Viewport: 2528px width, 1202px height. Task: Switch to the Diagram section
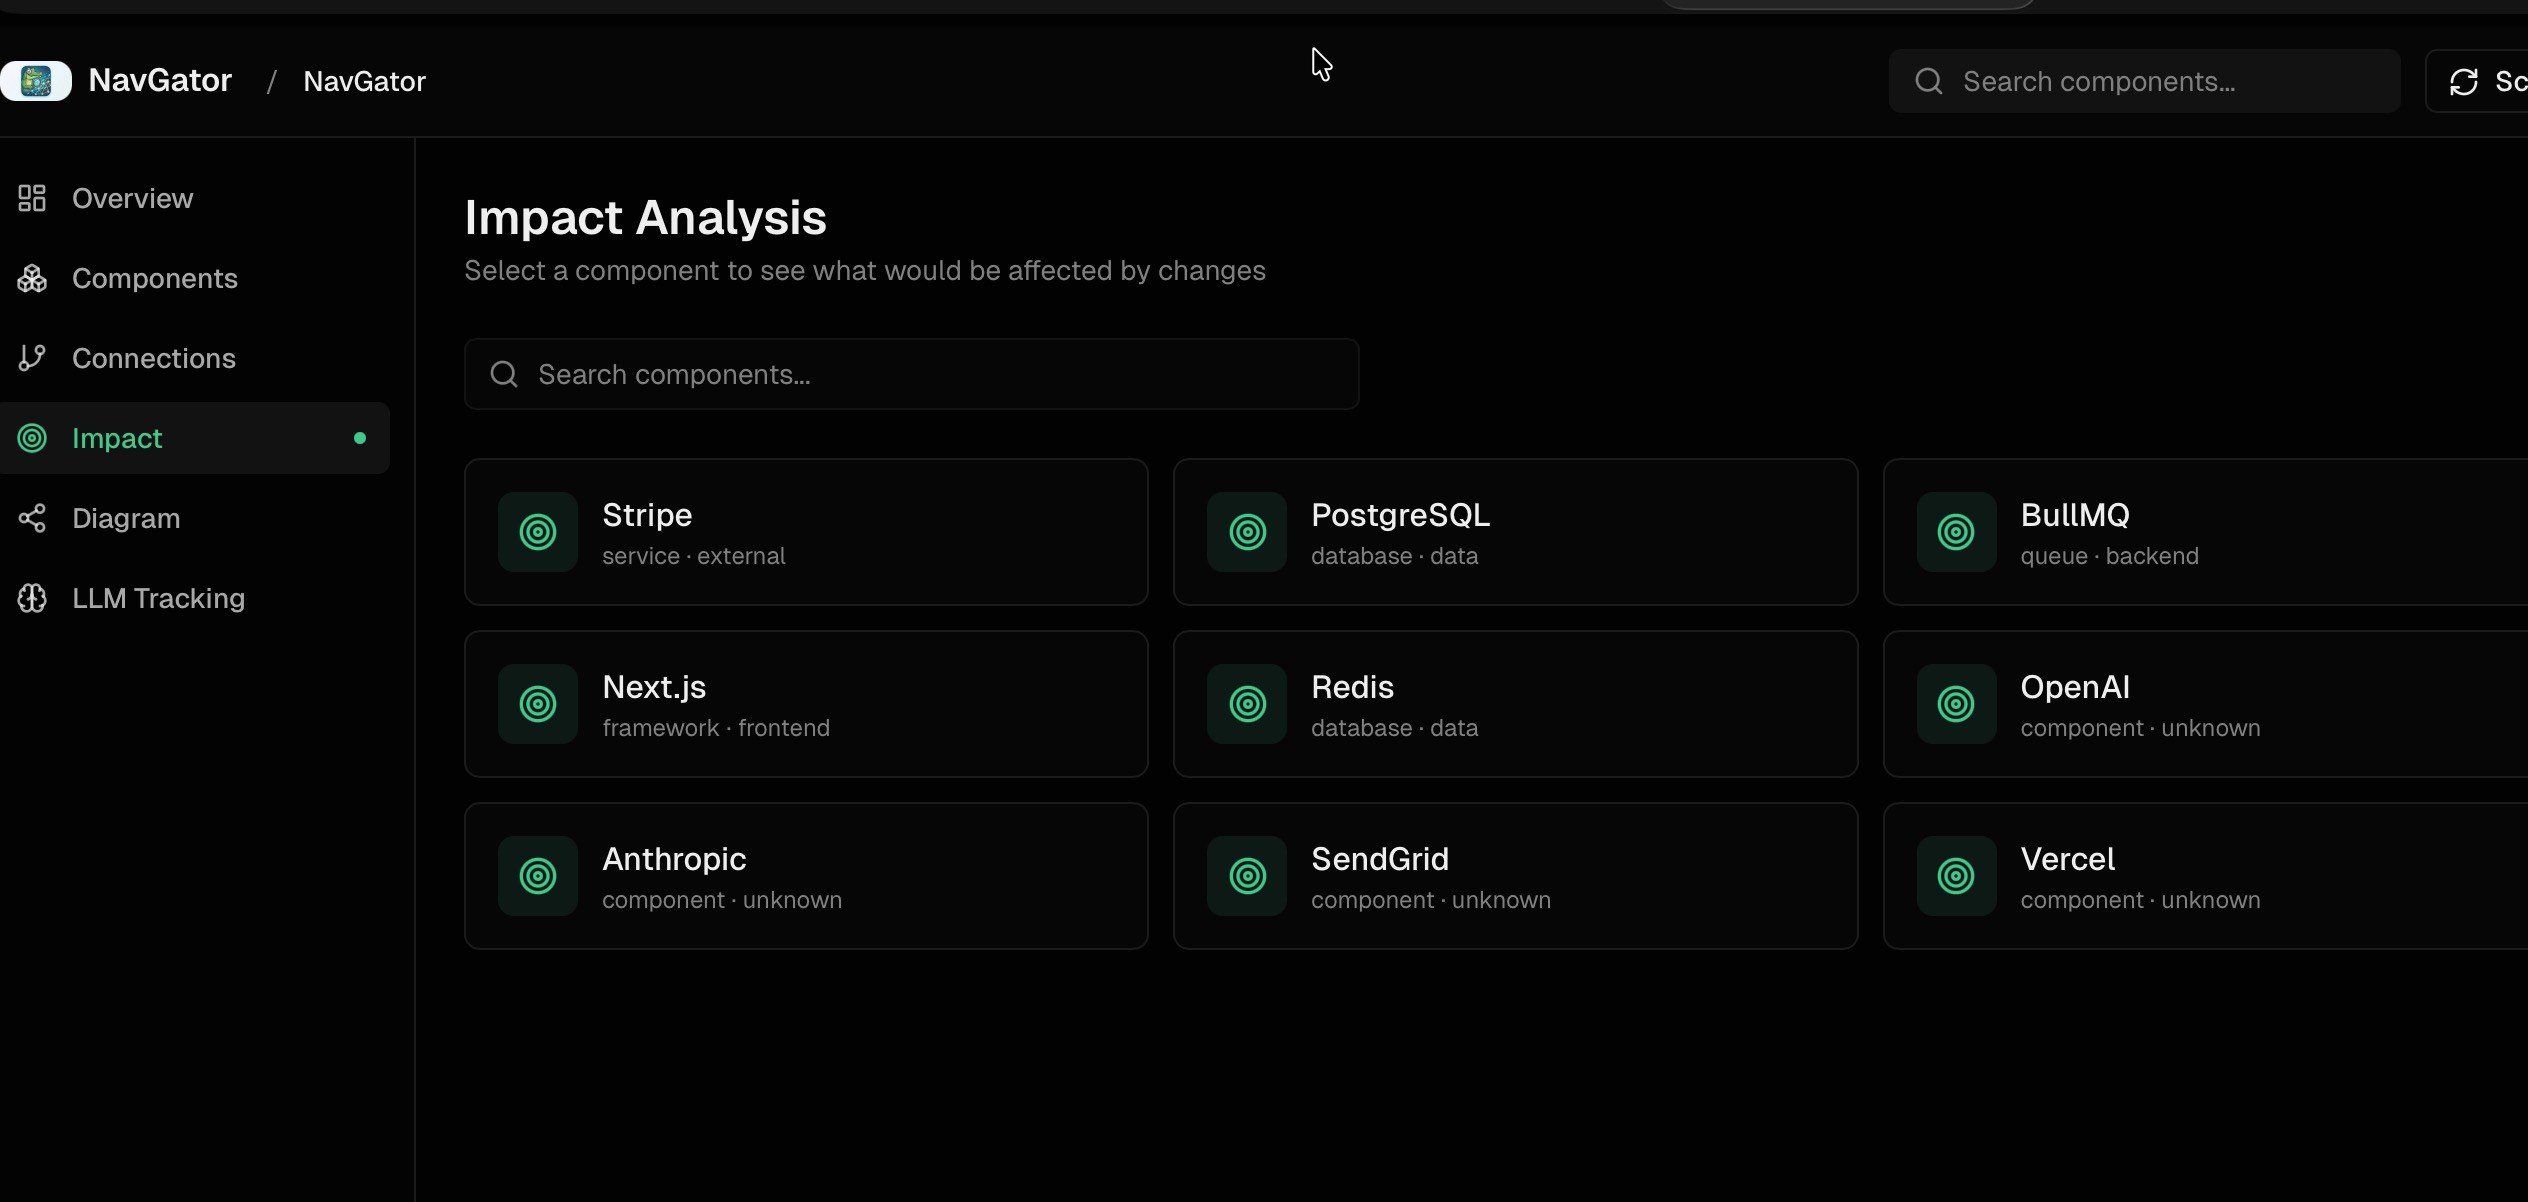[x=126, y=518]
